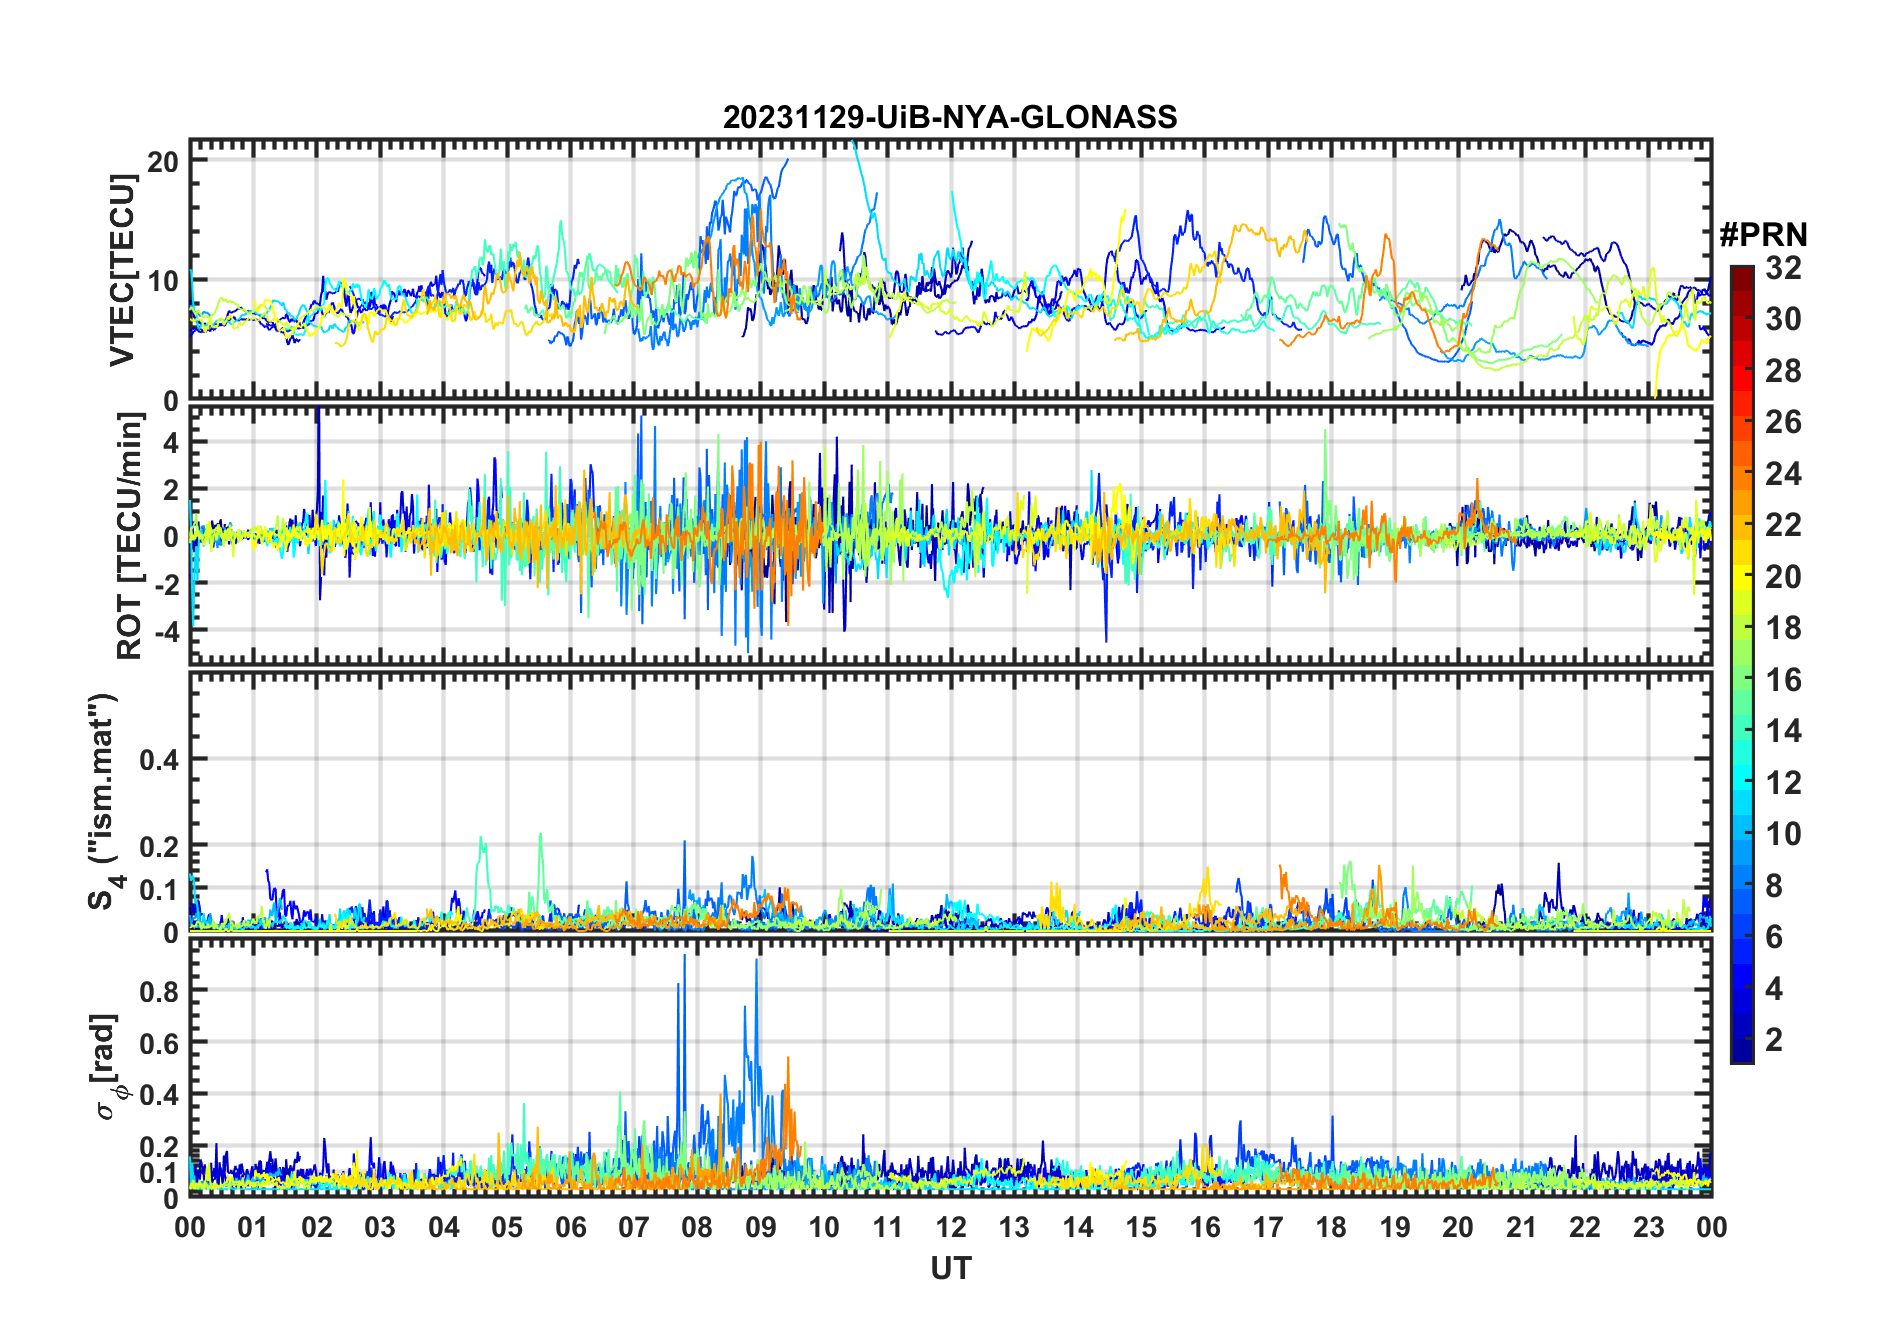Click colorbar tick label 28

(1783, 371)
